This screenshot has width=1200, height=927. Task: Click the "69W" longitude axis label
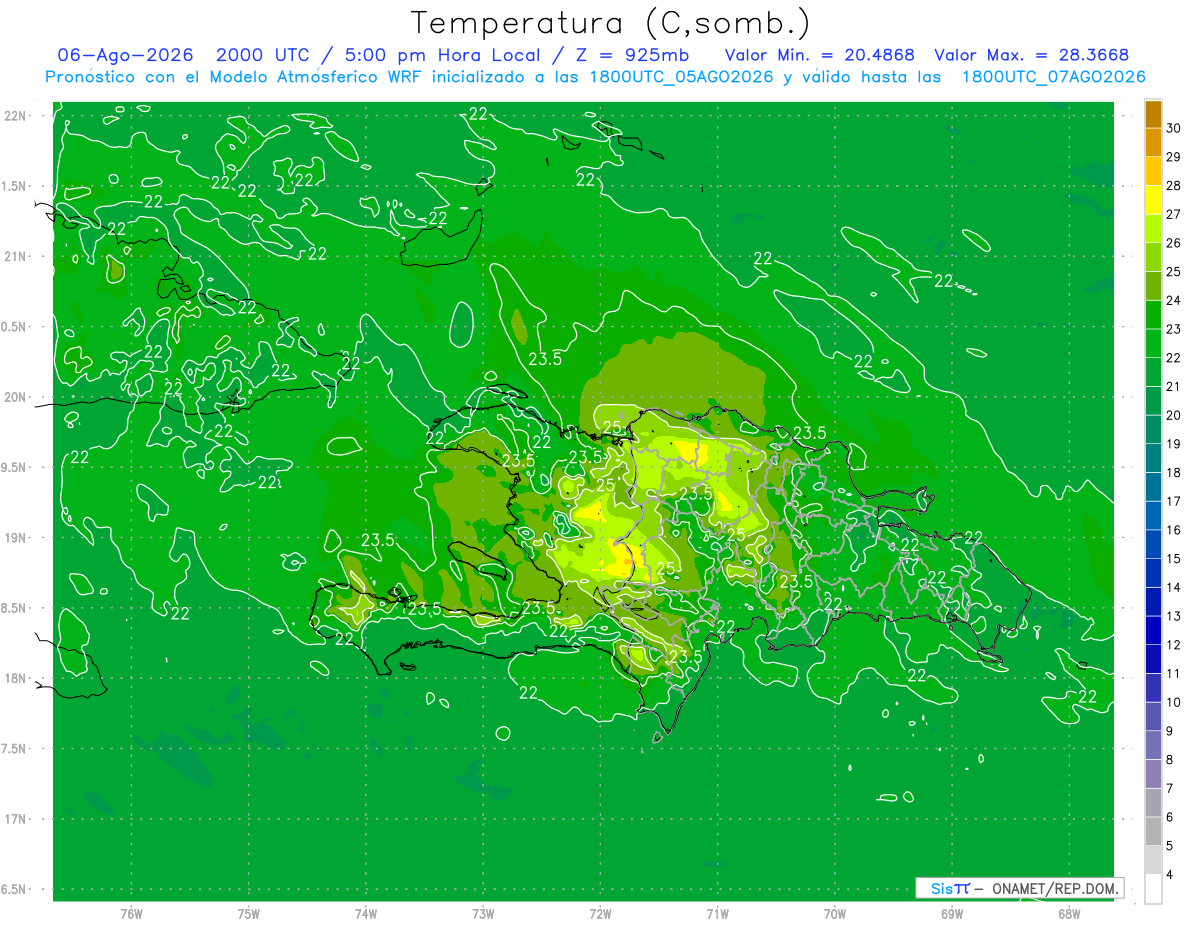[x=952, y=914]
